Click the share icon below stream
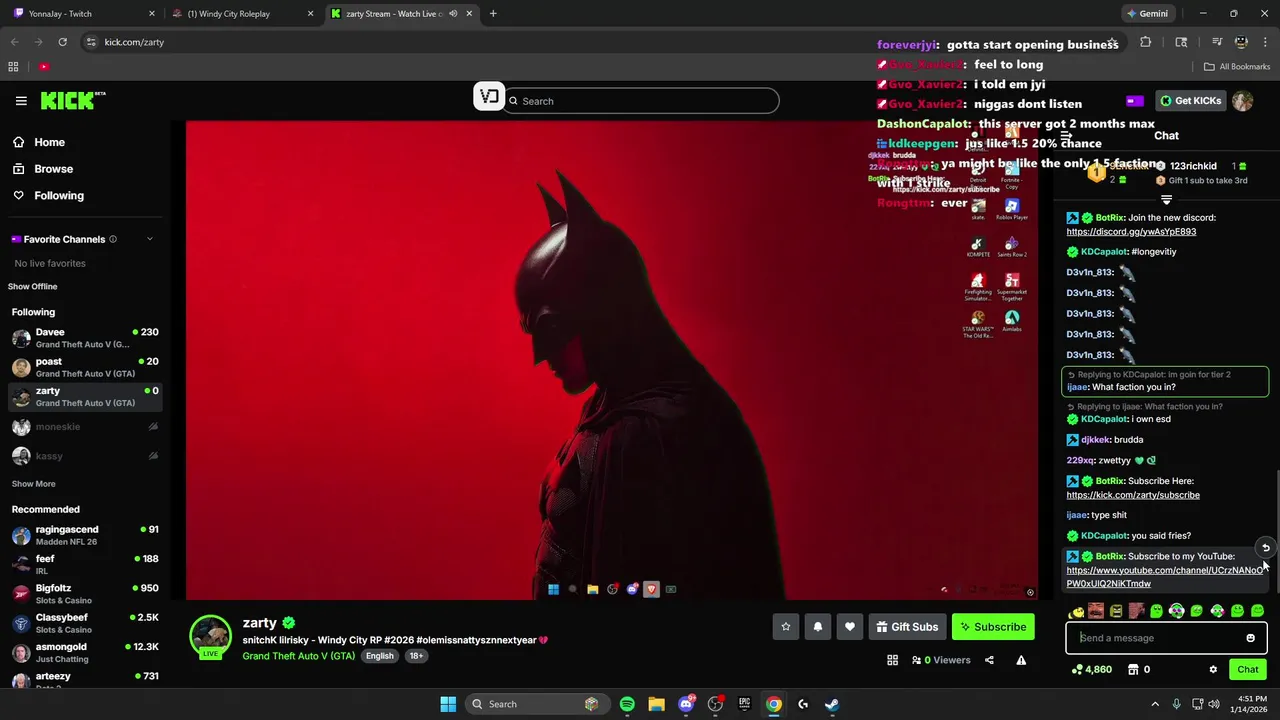Screen dimensions: 1280x720 (x=989, y=660)
